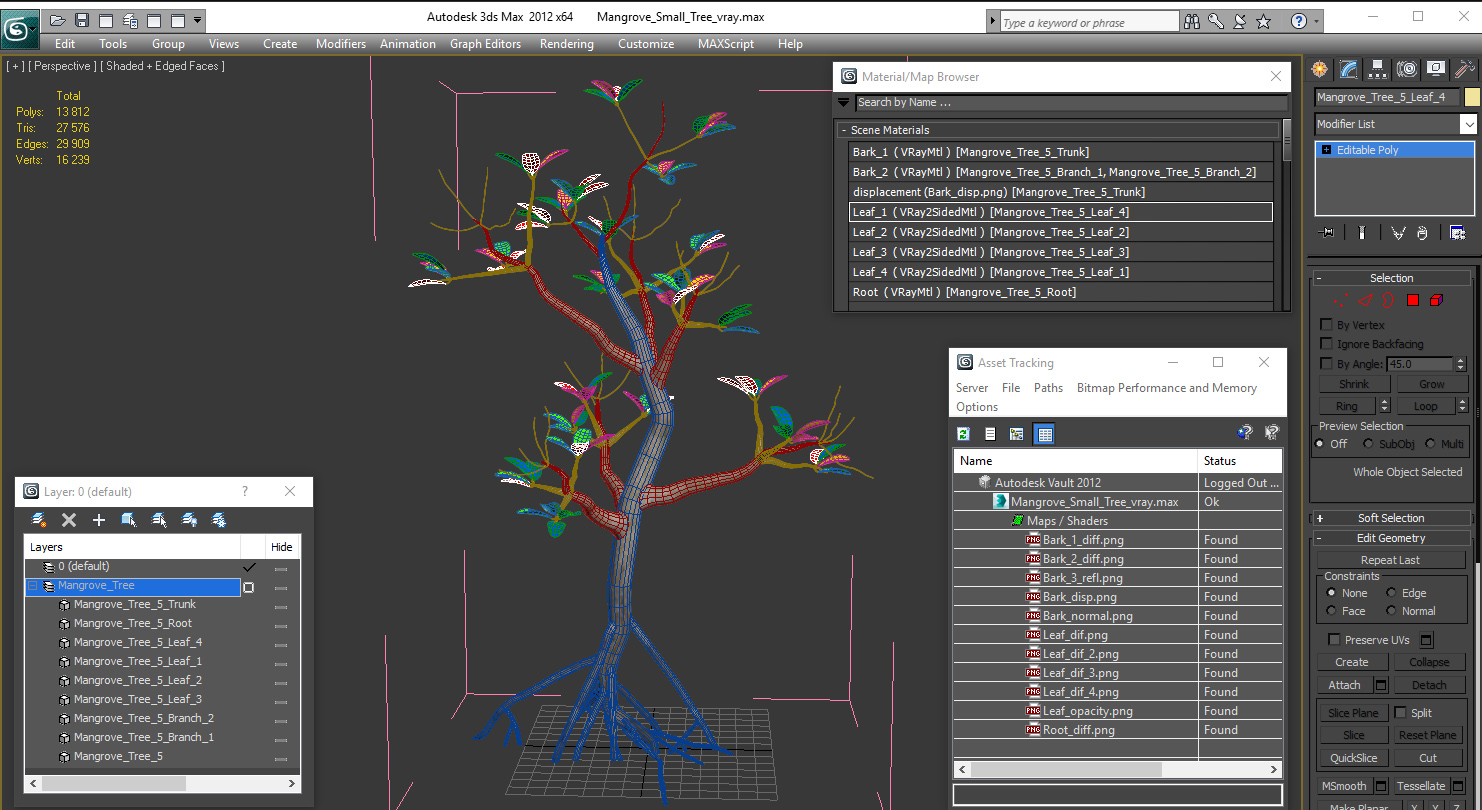Click the QuickSlice button
Image resolution: width=1482 pixels, height=810 pixels.
(1354, 758)
